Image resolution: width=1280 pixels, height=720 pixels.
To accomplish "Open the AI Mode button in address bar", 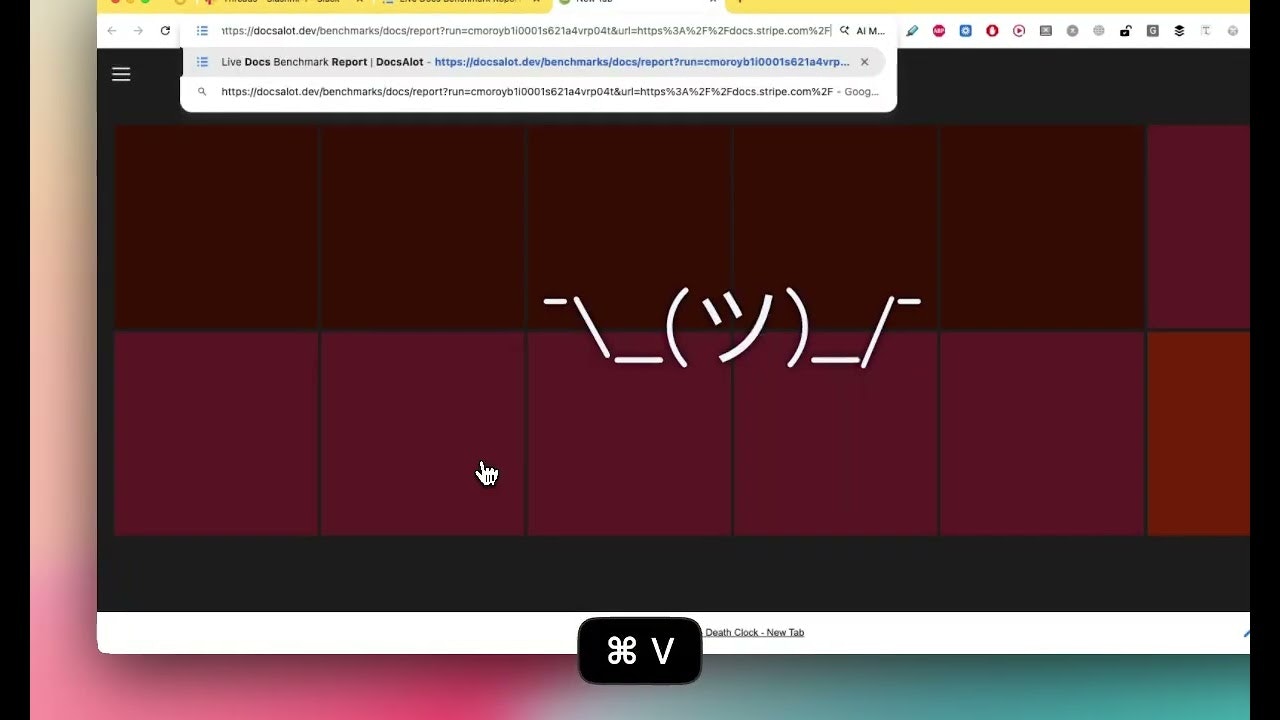I will coord(862,31).
